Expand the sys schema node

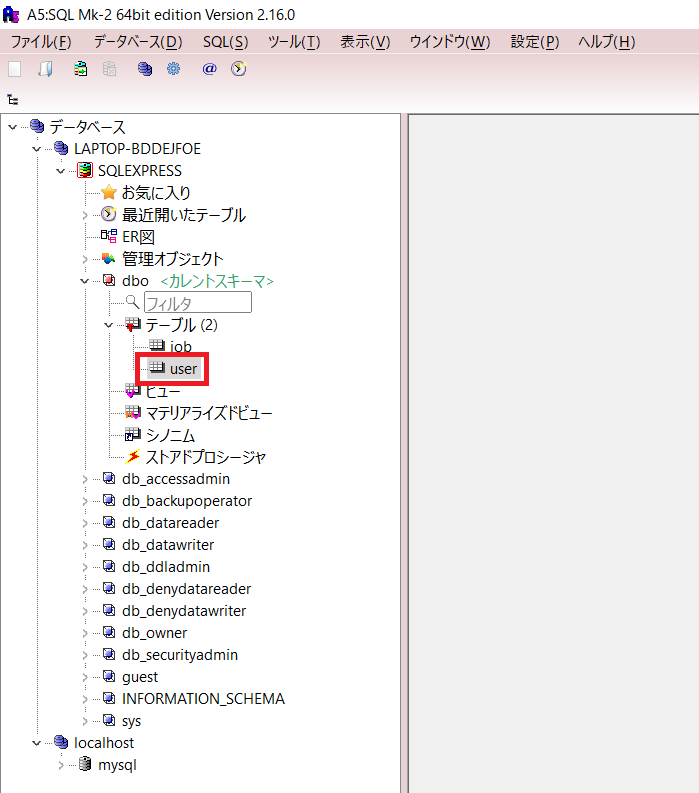tap(85, 721)
